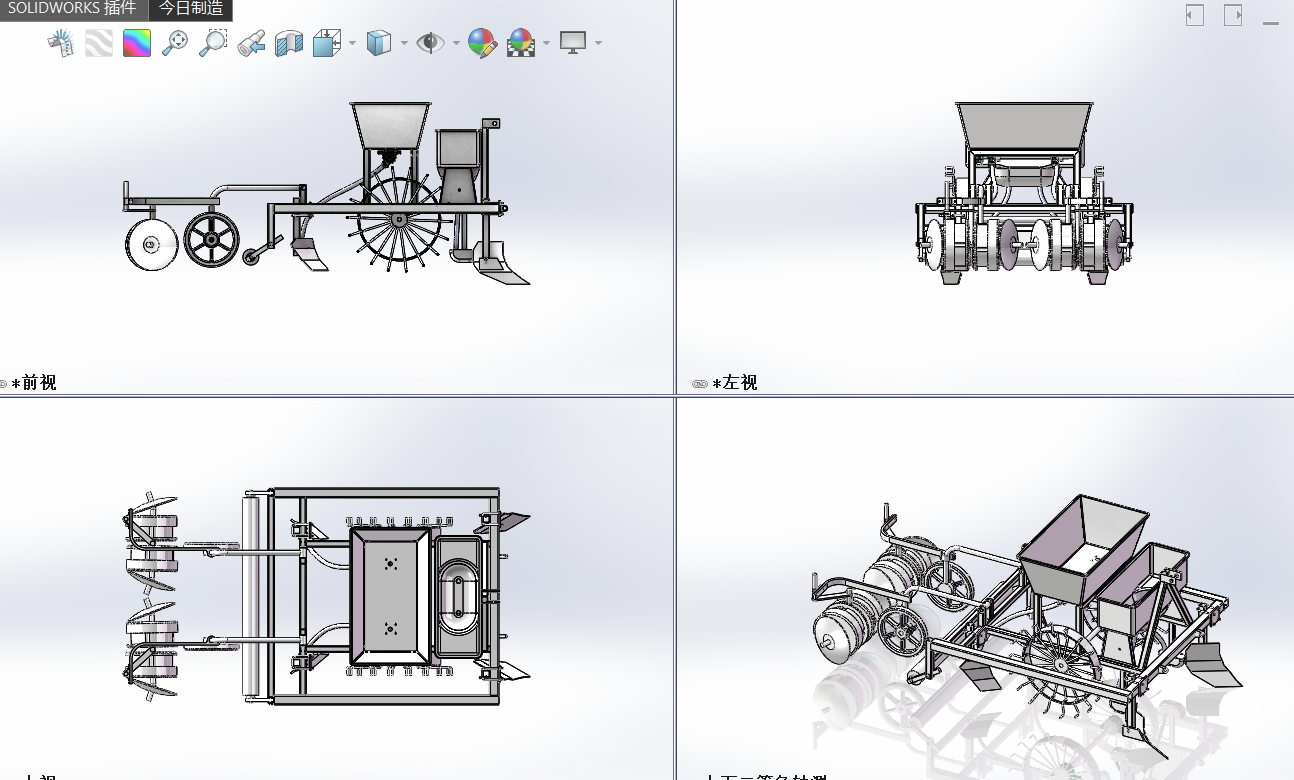Select the Zoom to Fit tool

coord(175,43)
